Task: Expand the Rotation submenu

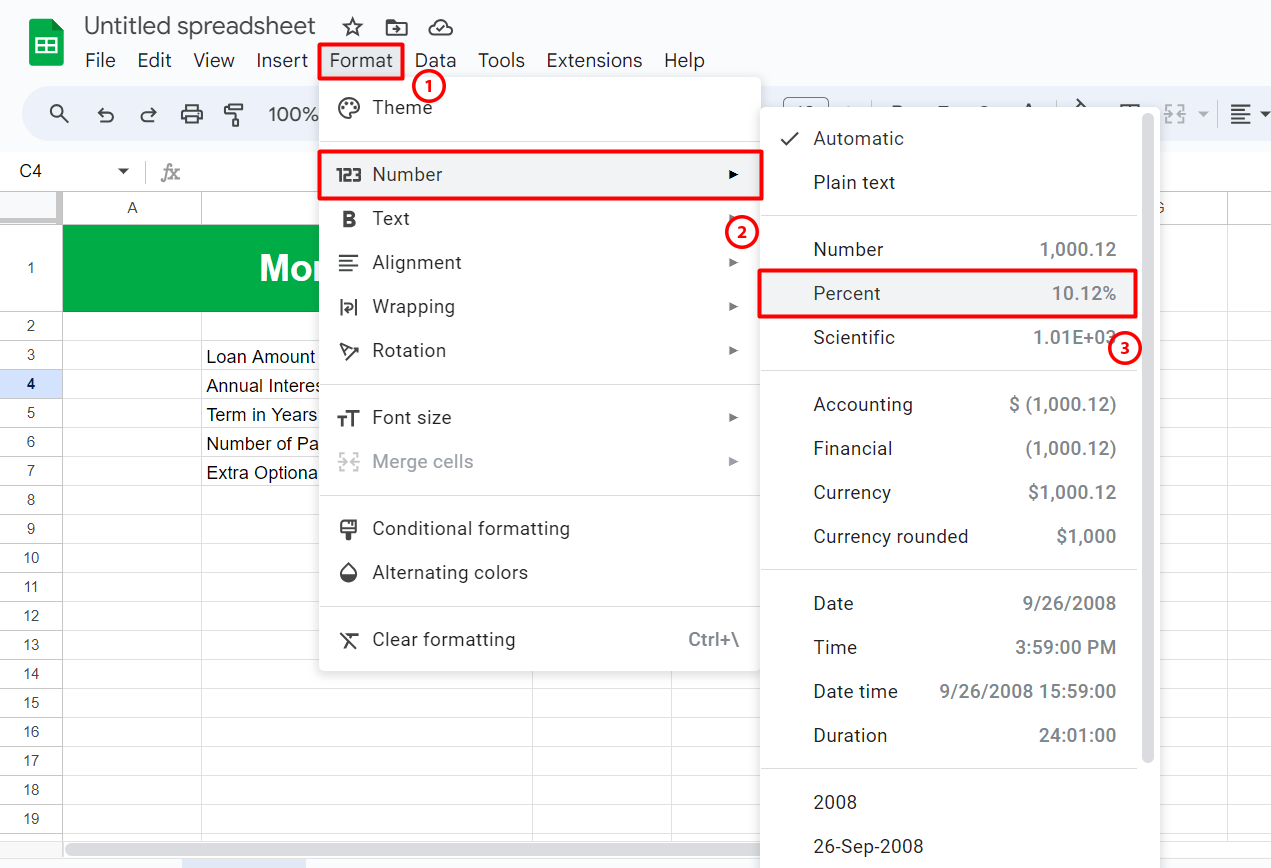Action: pos(539,351)
